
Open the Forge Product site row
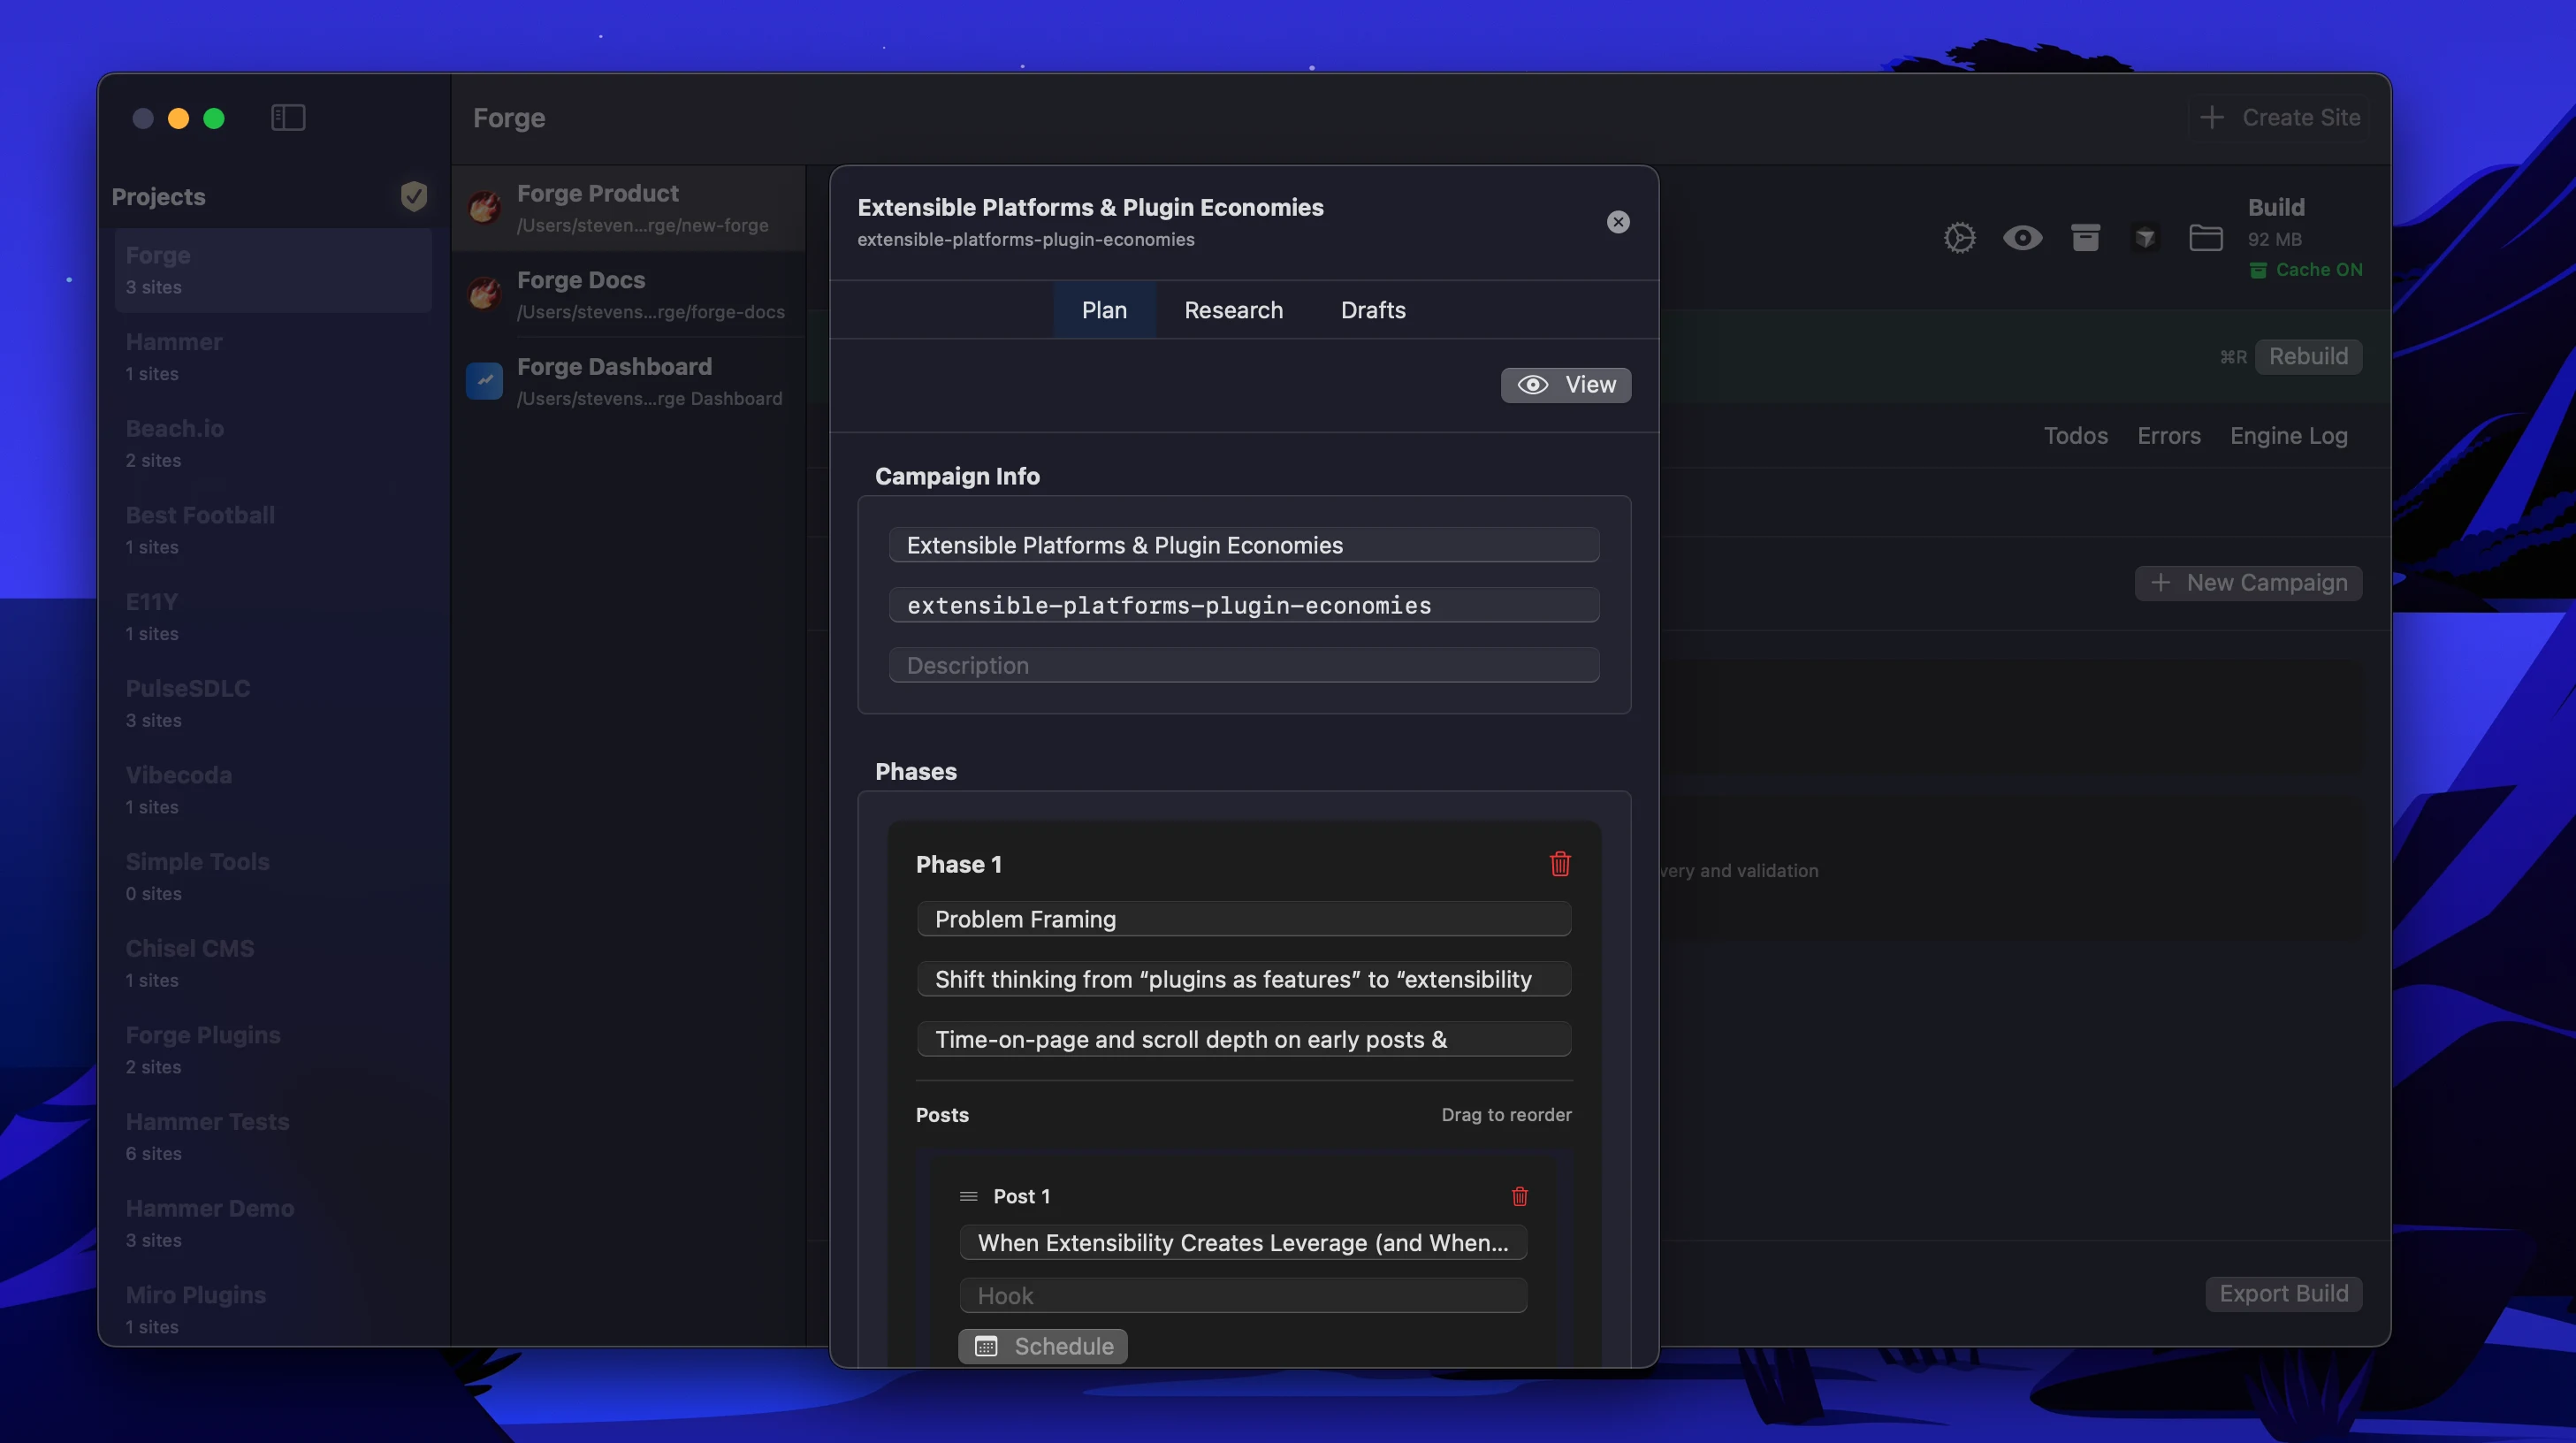click(x=628, y=208)
